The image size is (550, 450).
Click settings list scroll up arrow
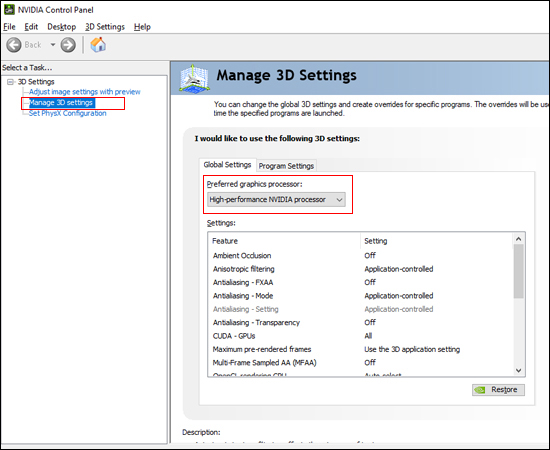[x=518, y=239]
